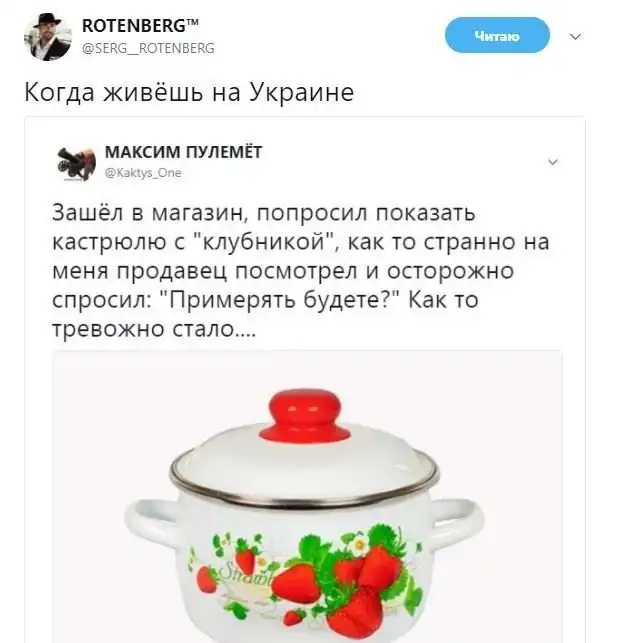The height and width of the screenshot is (643, 622).
Task: Expand the tweet options chevron beside Читаю
Action: click(575, 37)
